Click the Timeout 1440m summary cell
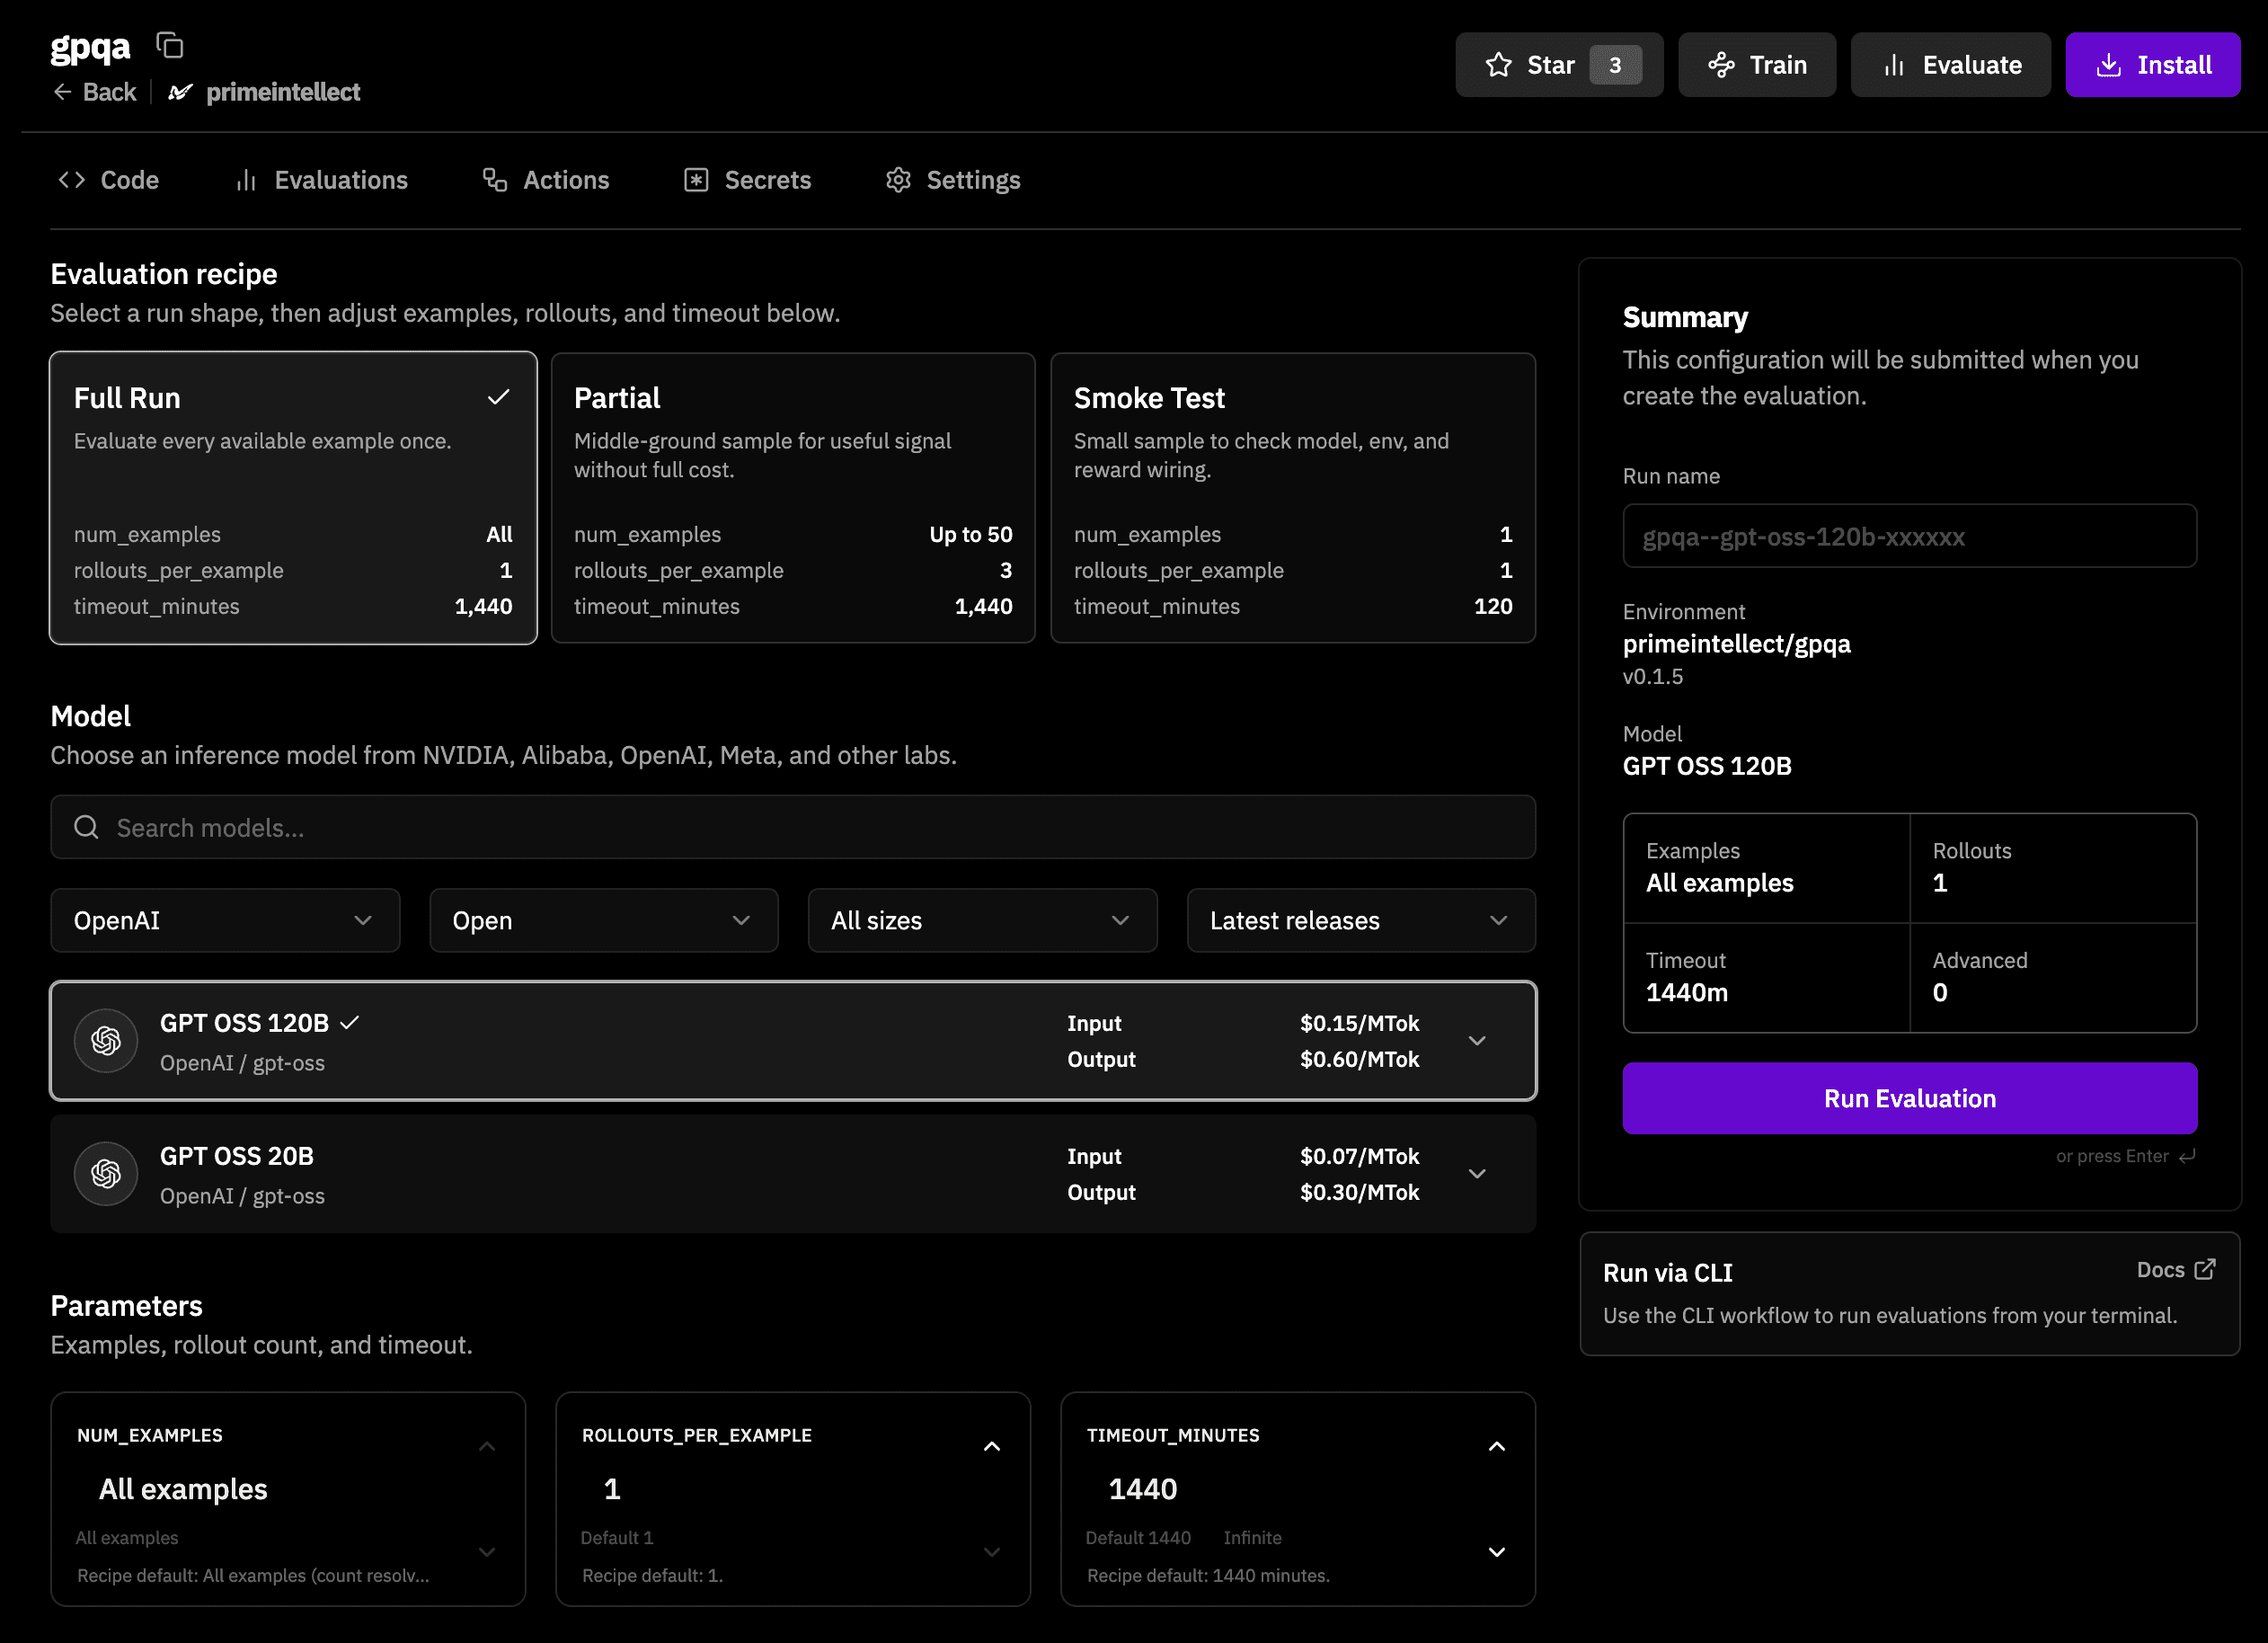This screenshot has height=1643, width=2268. 1767,977
